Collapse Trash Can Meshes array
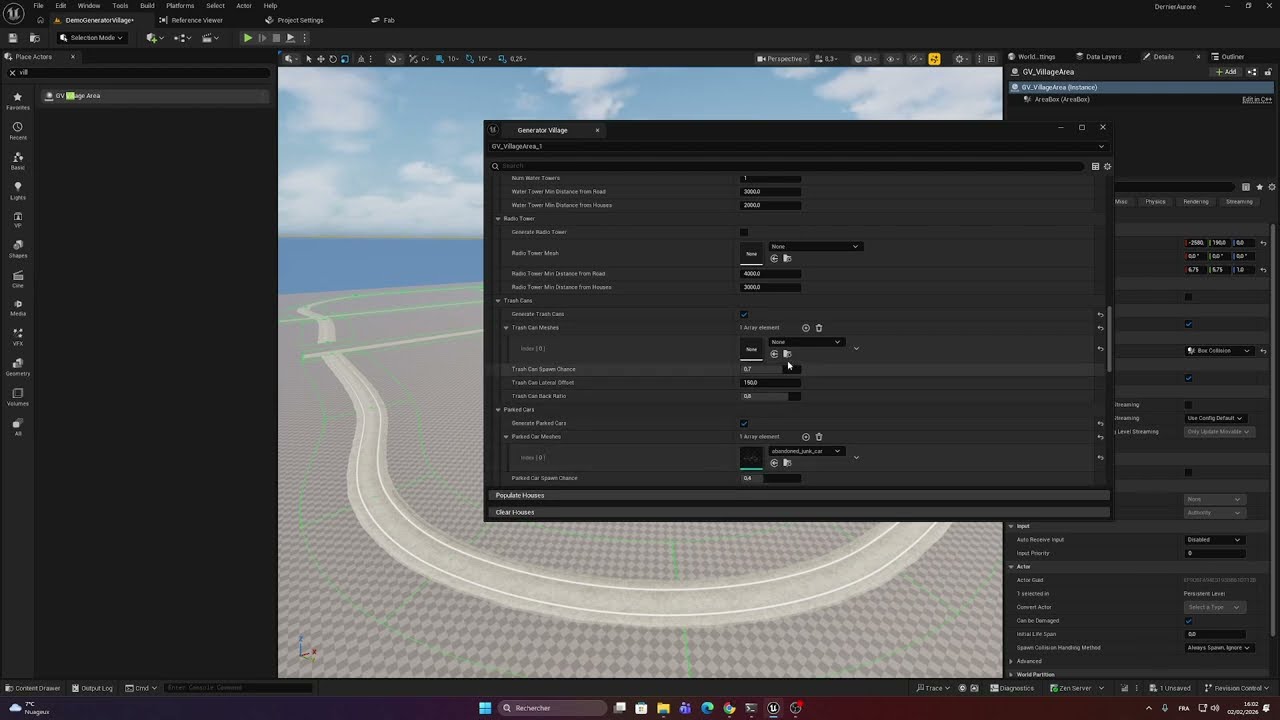The image size is (1280, 720). (x=506, y=328)
